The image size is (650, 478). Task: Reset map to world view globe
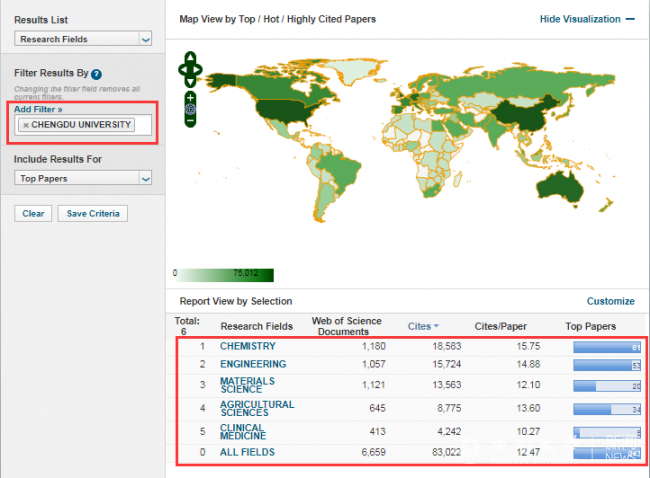pyautogui.click(x=190, y=109)
